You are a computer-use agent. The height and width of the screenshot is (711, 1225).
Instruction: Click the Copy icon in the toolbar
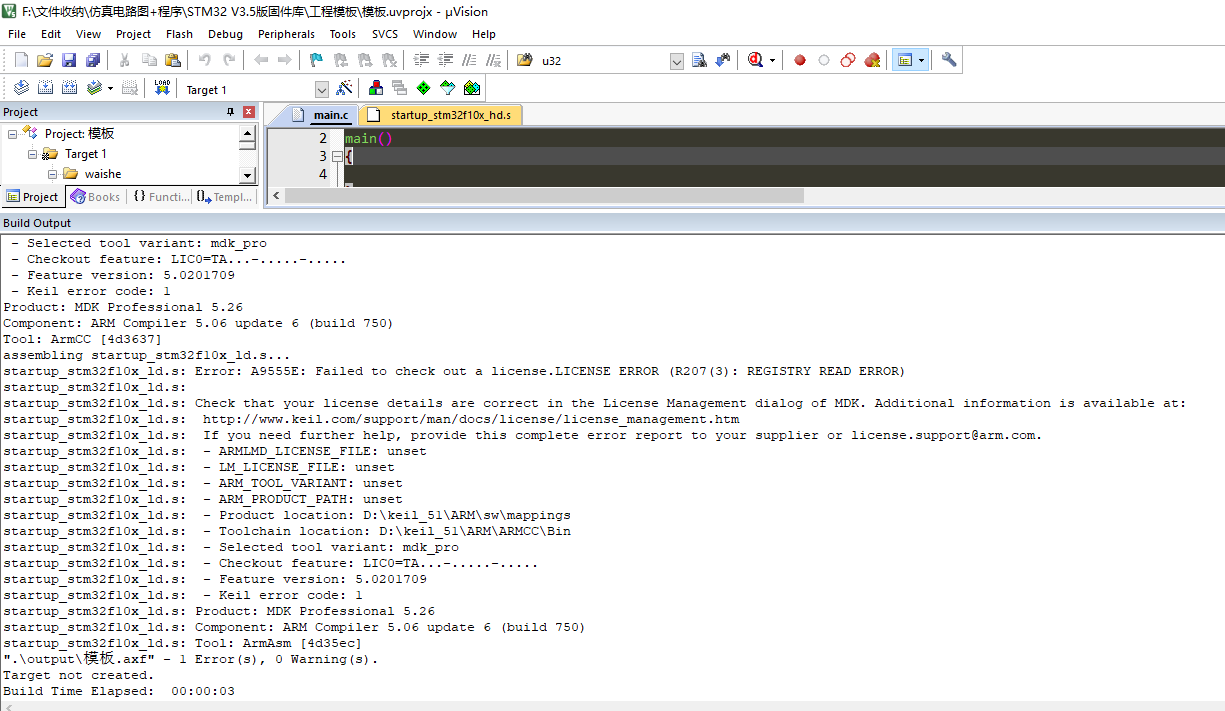pyautogui.click(x=149, y=61)
